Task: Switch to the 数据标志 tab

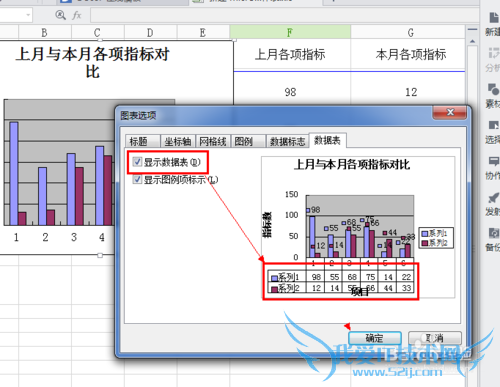Action: pos(287,141)
